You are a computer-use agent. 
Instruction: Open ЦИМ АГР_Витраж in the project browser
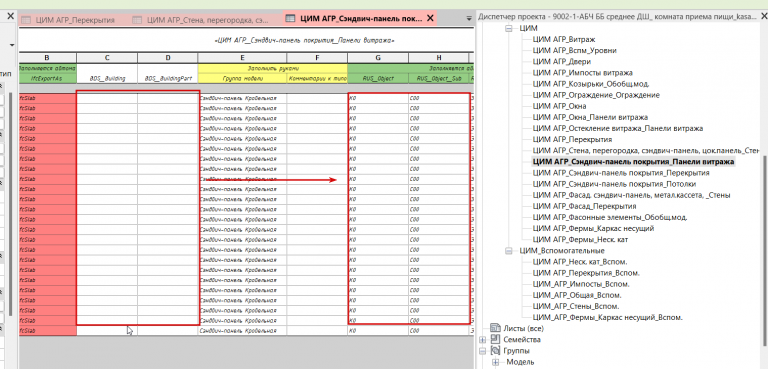(564, 39)
